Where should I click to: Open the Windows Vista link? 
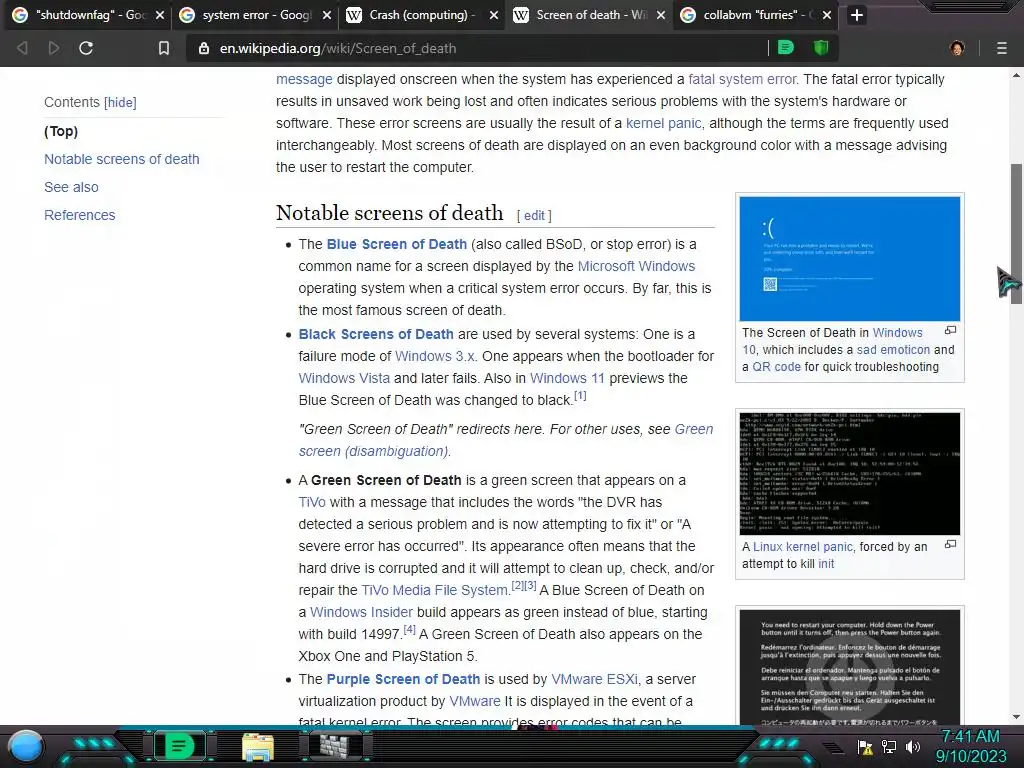(x=344, y=378)
